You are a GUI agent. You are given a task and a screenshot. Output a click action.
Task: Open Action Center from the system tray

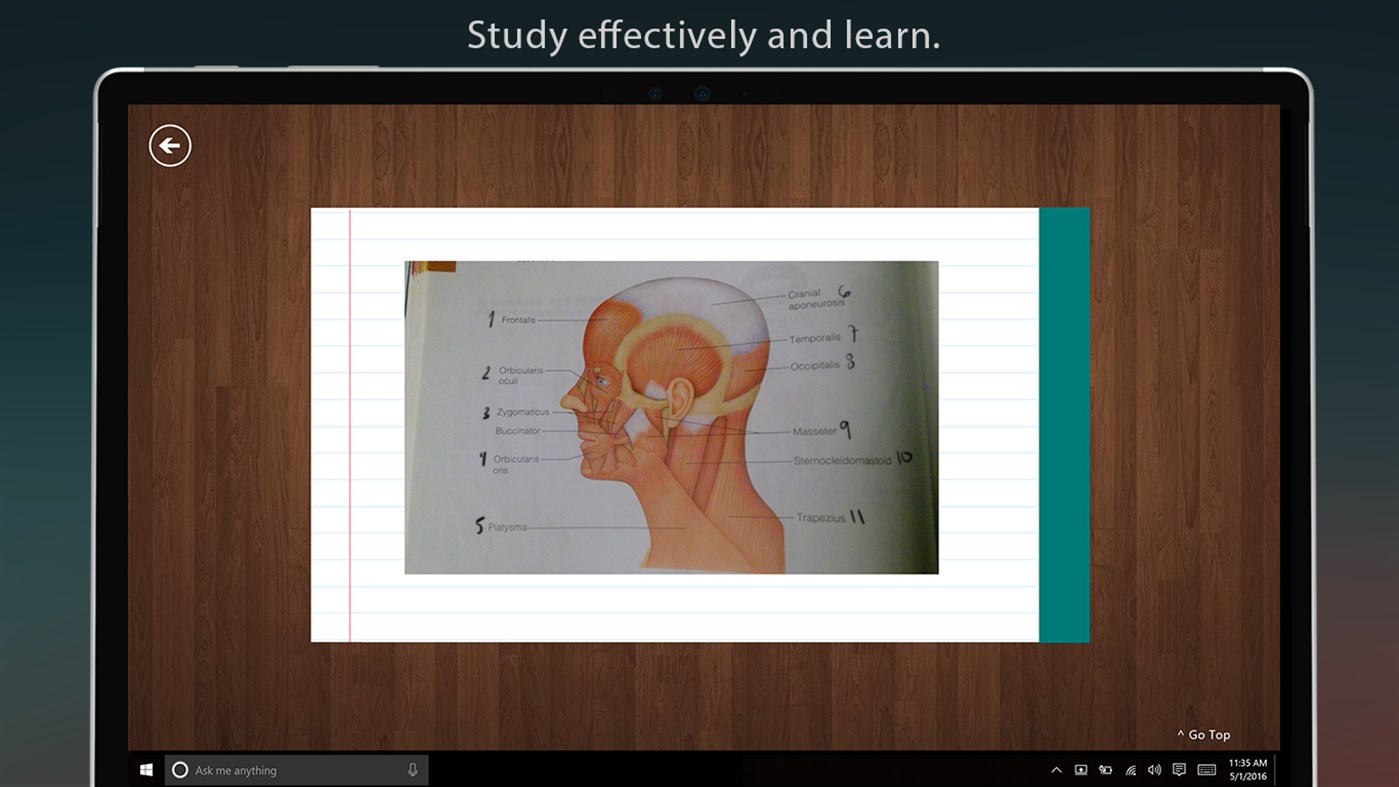[x=1179, y=770]
